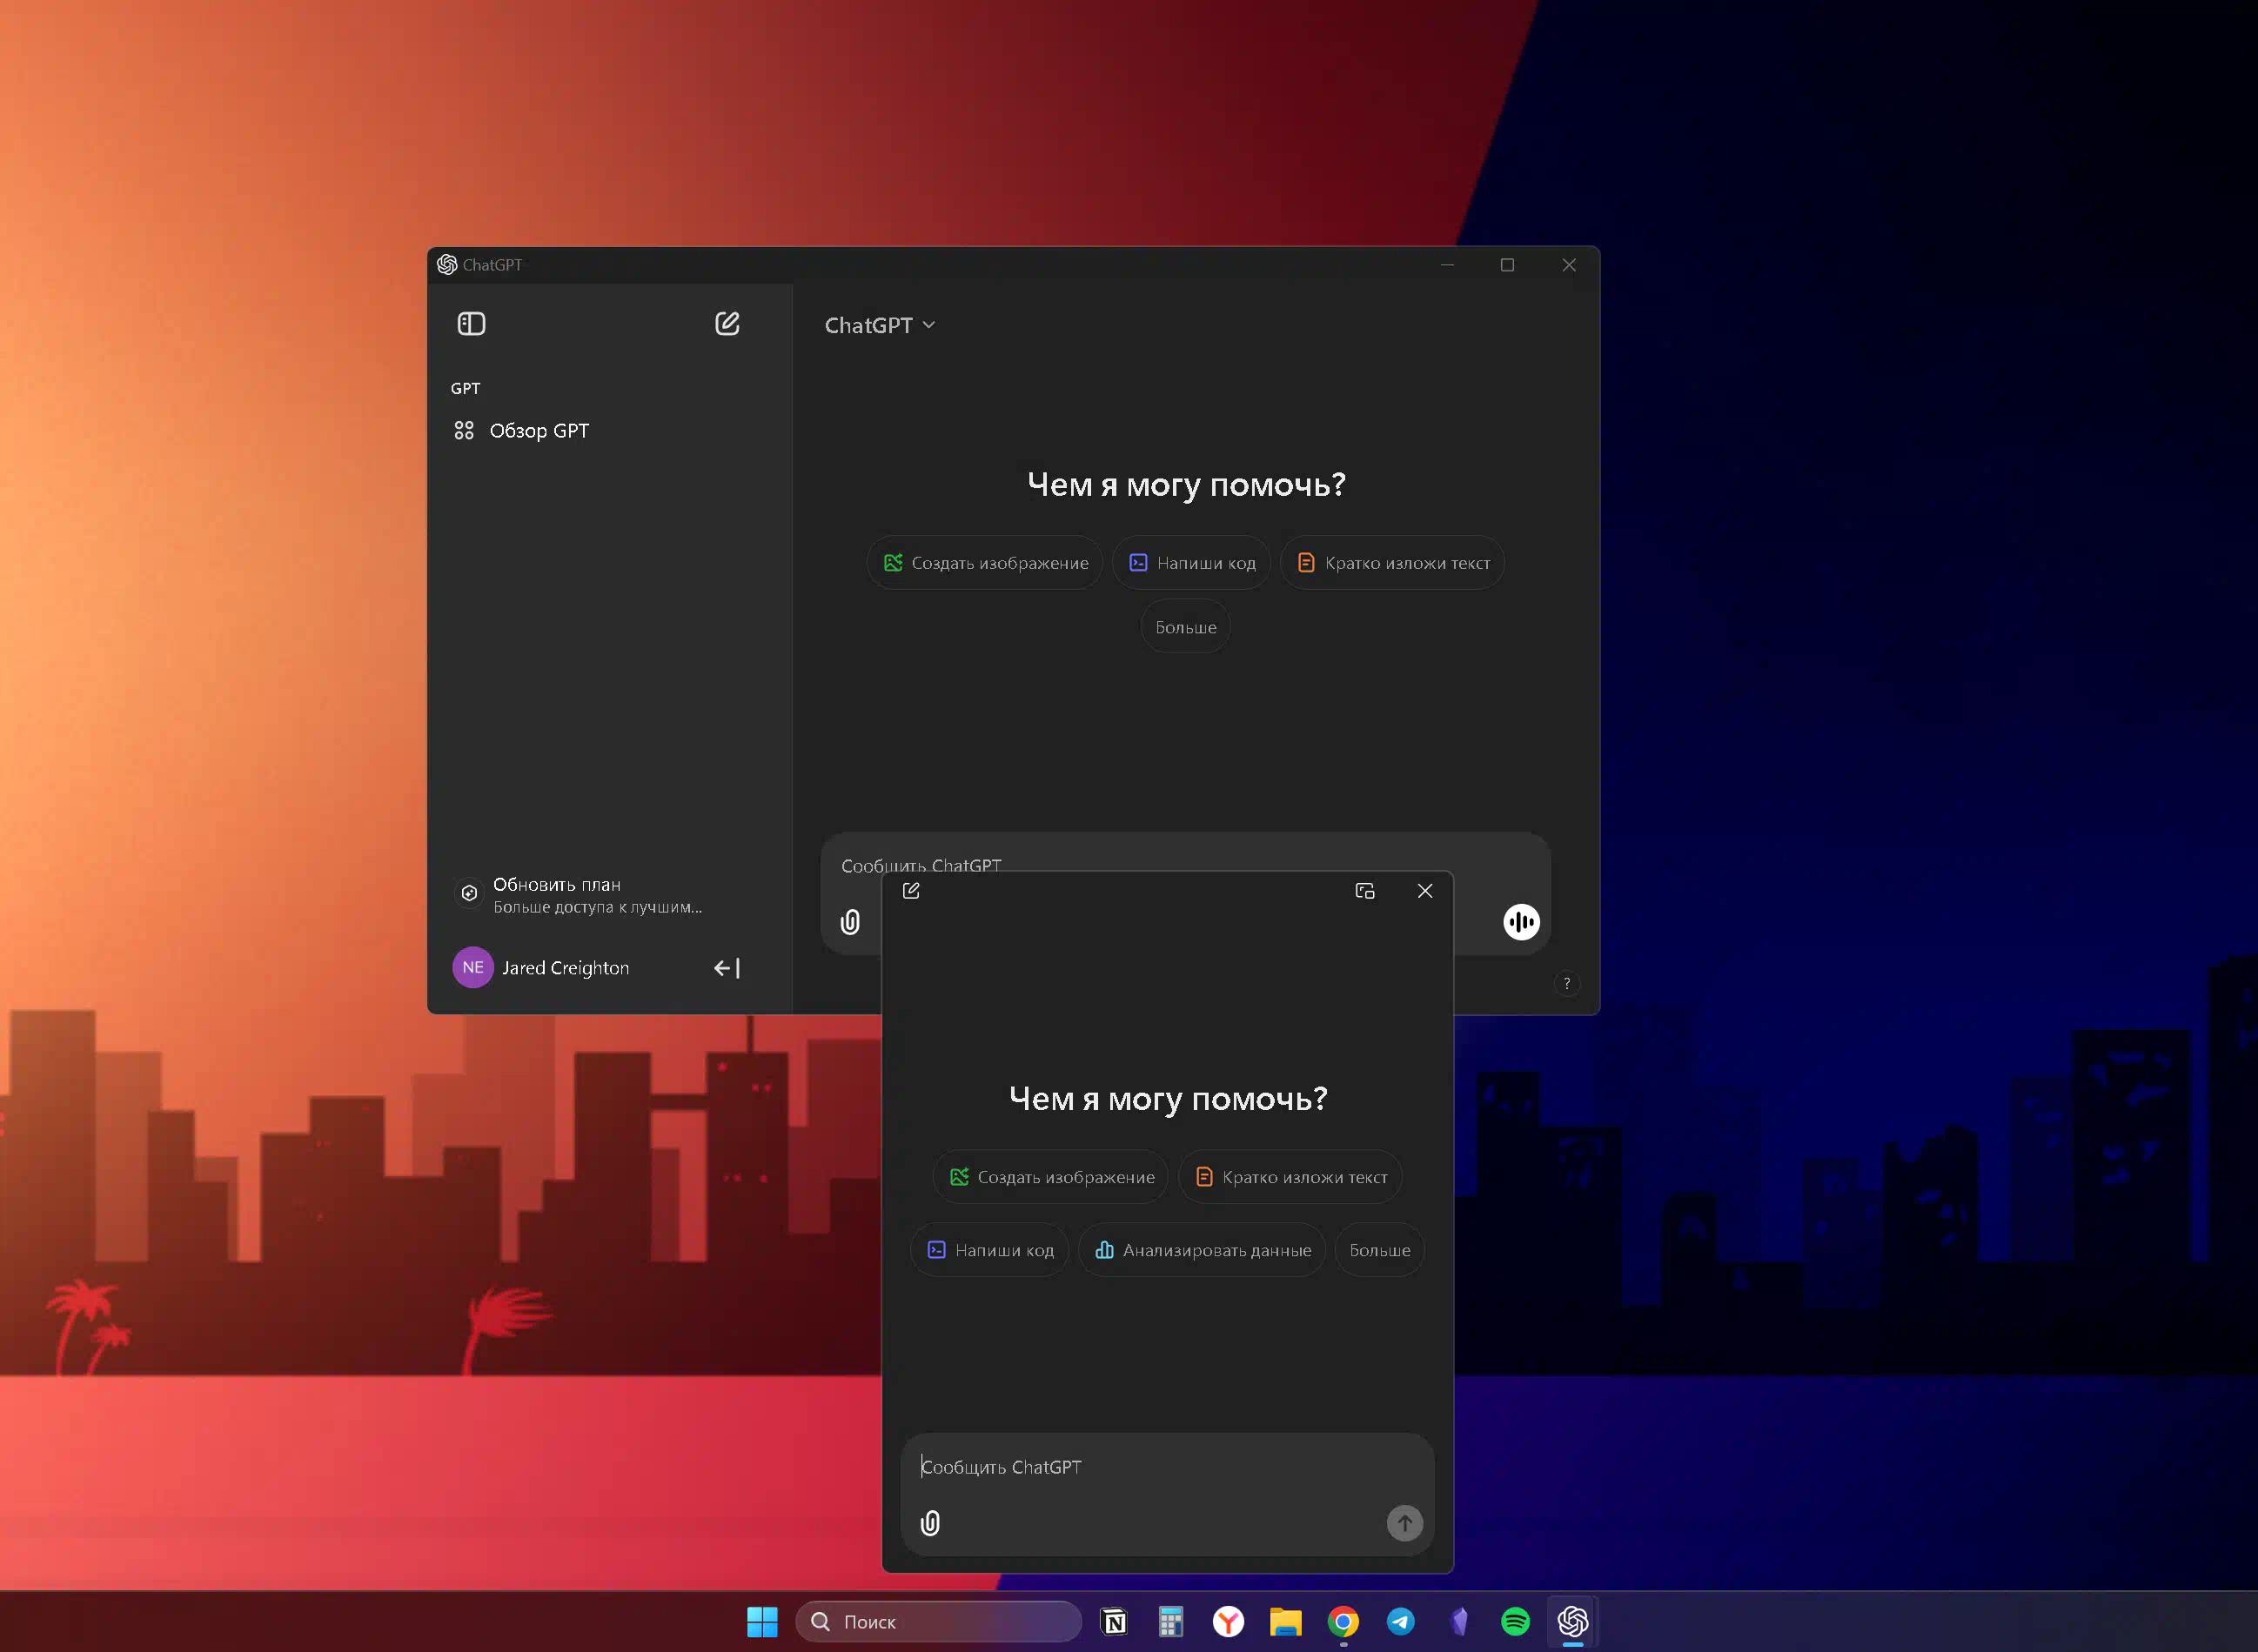Click Больше in the companion window

coord(1380,1250)
